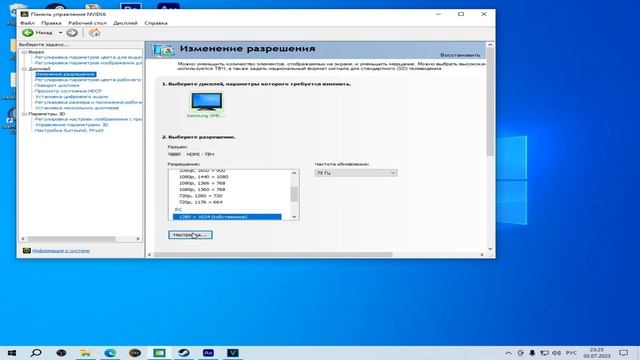Choose 1080p, 1366 × 768 resolution
Screen dimensions: 640x360
(202, 183)
